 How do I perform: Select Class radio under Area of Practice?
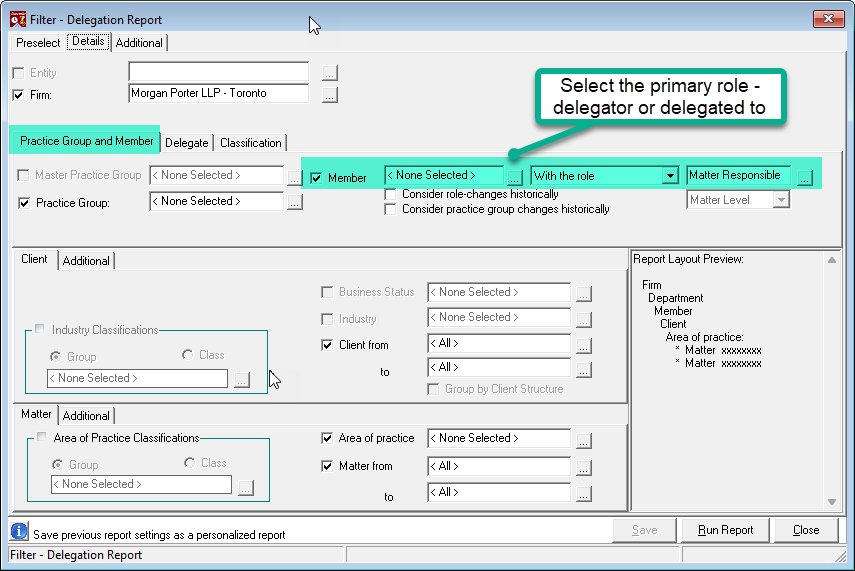pos(190,463)
